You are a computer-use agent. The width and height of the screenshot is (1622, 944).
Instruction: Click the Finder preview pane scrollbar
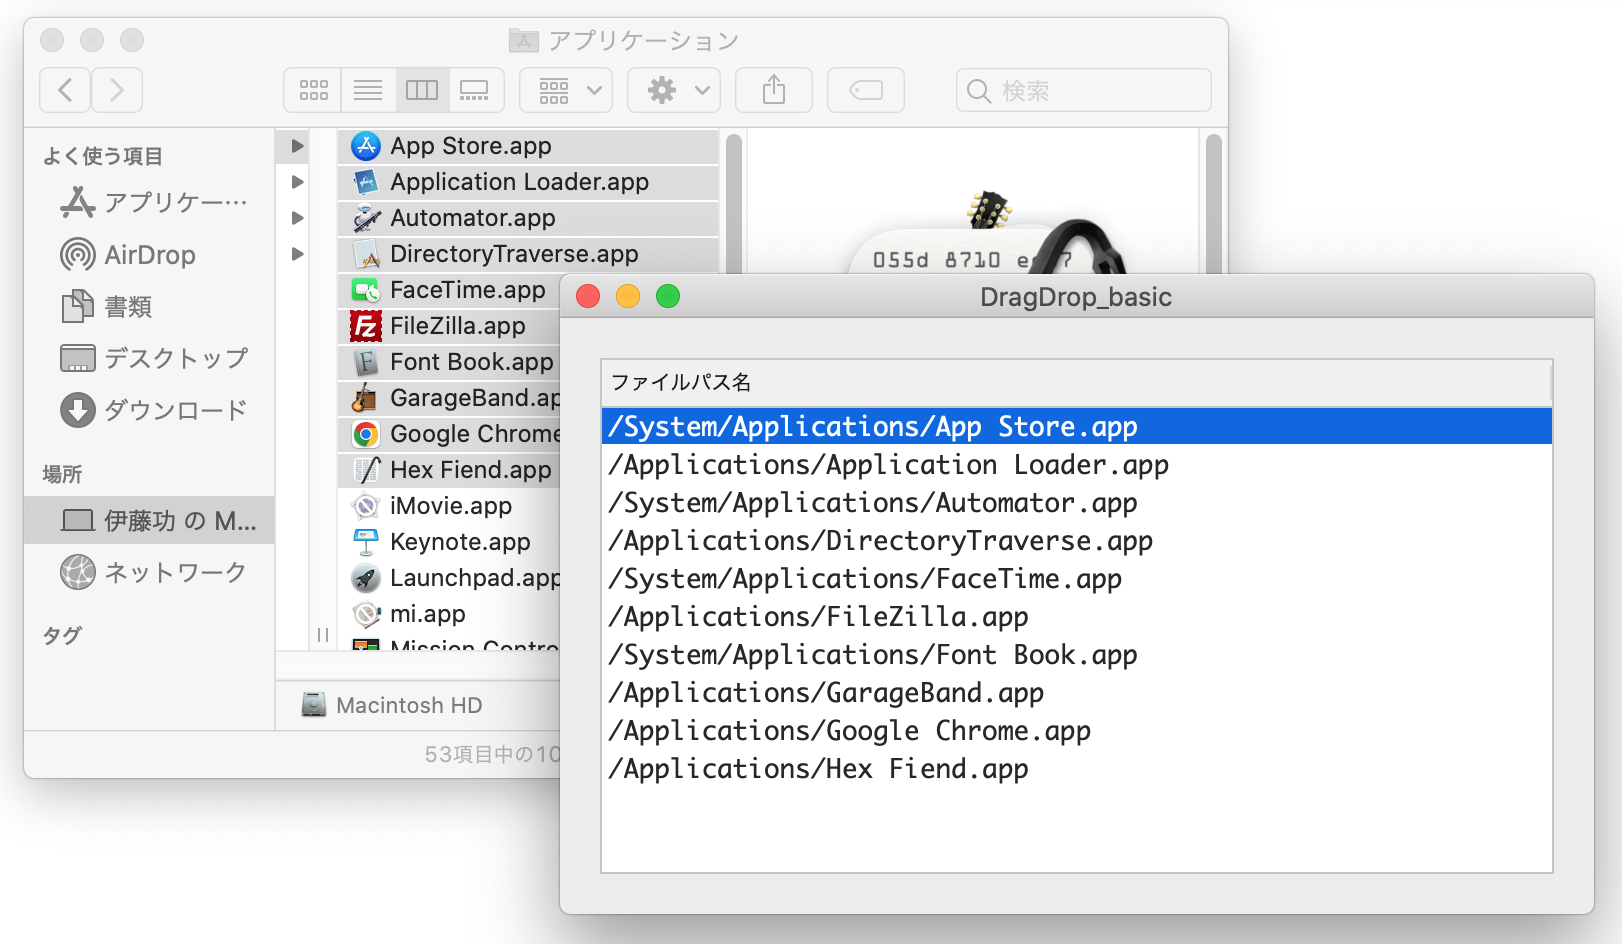[x=1214, y=203]
